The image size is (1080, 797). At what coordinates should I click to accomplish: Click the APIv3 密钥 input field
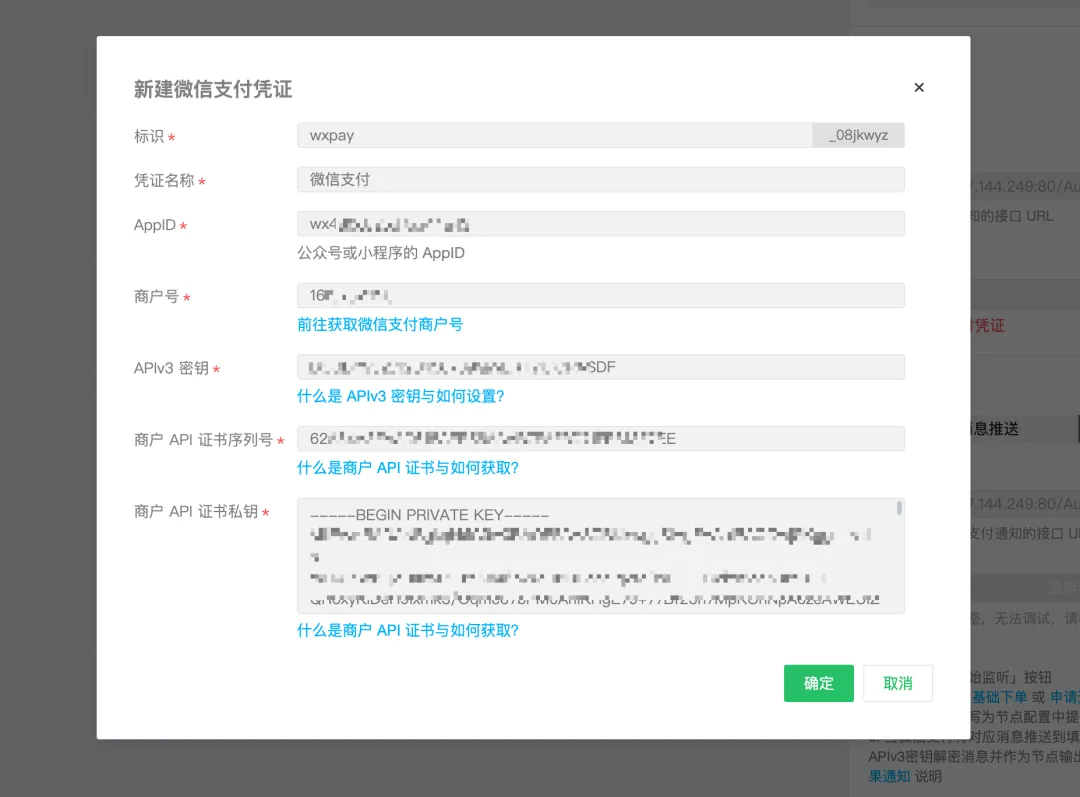pyautogui.click(x=601, y=367)
